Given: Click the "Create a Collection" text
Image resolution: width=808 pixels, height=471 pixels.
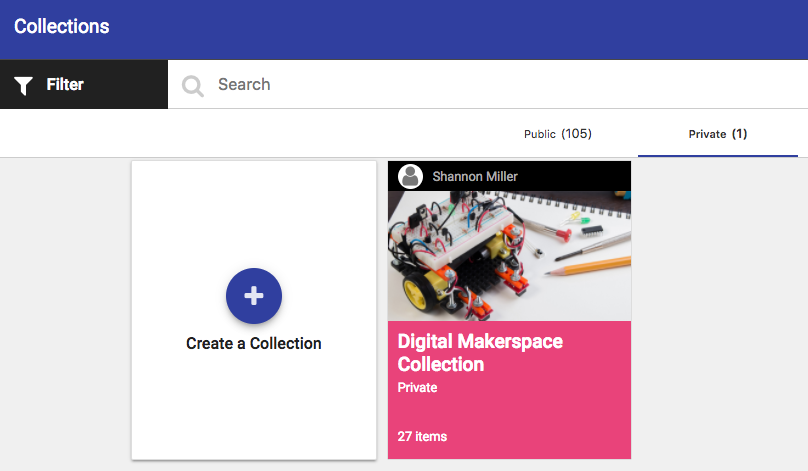Looking at the screenshot, I should coord(254,344).
